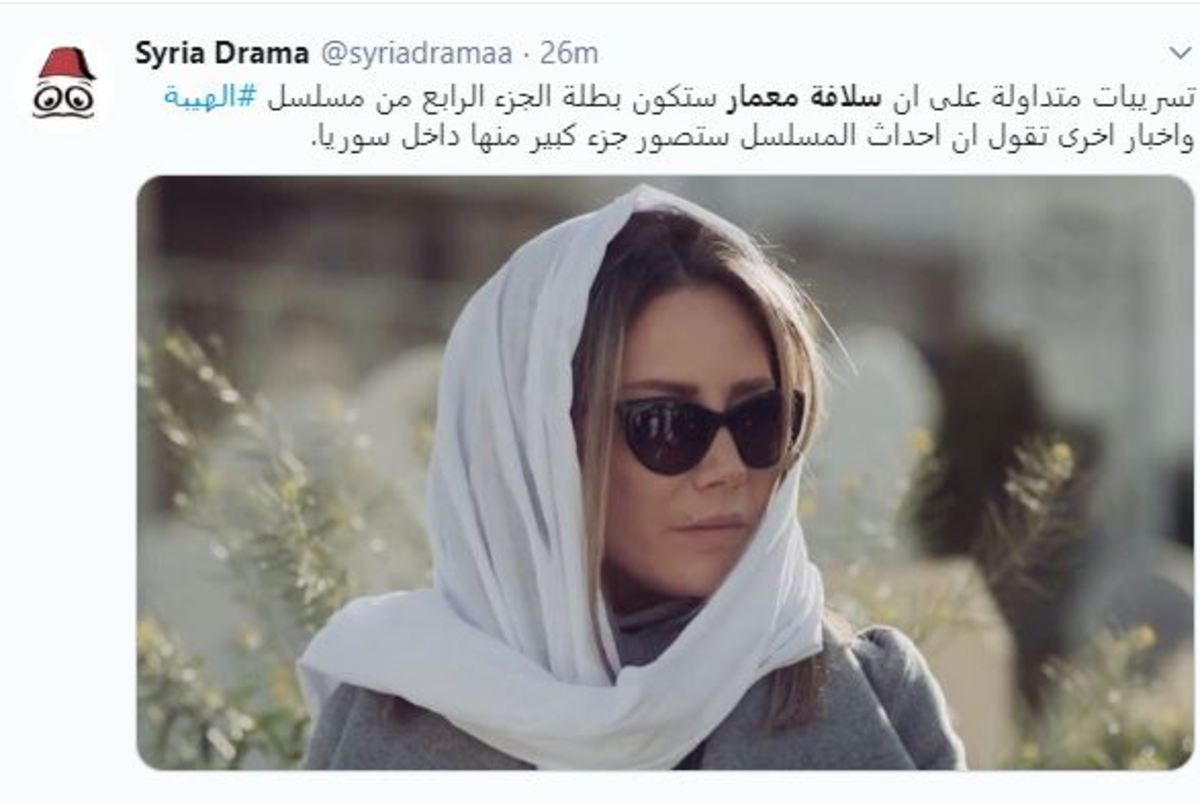Click the first line of tweet text
Screen dimensions: 1200x803
pos(680,97)
